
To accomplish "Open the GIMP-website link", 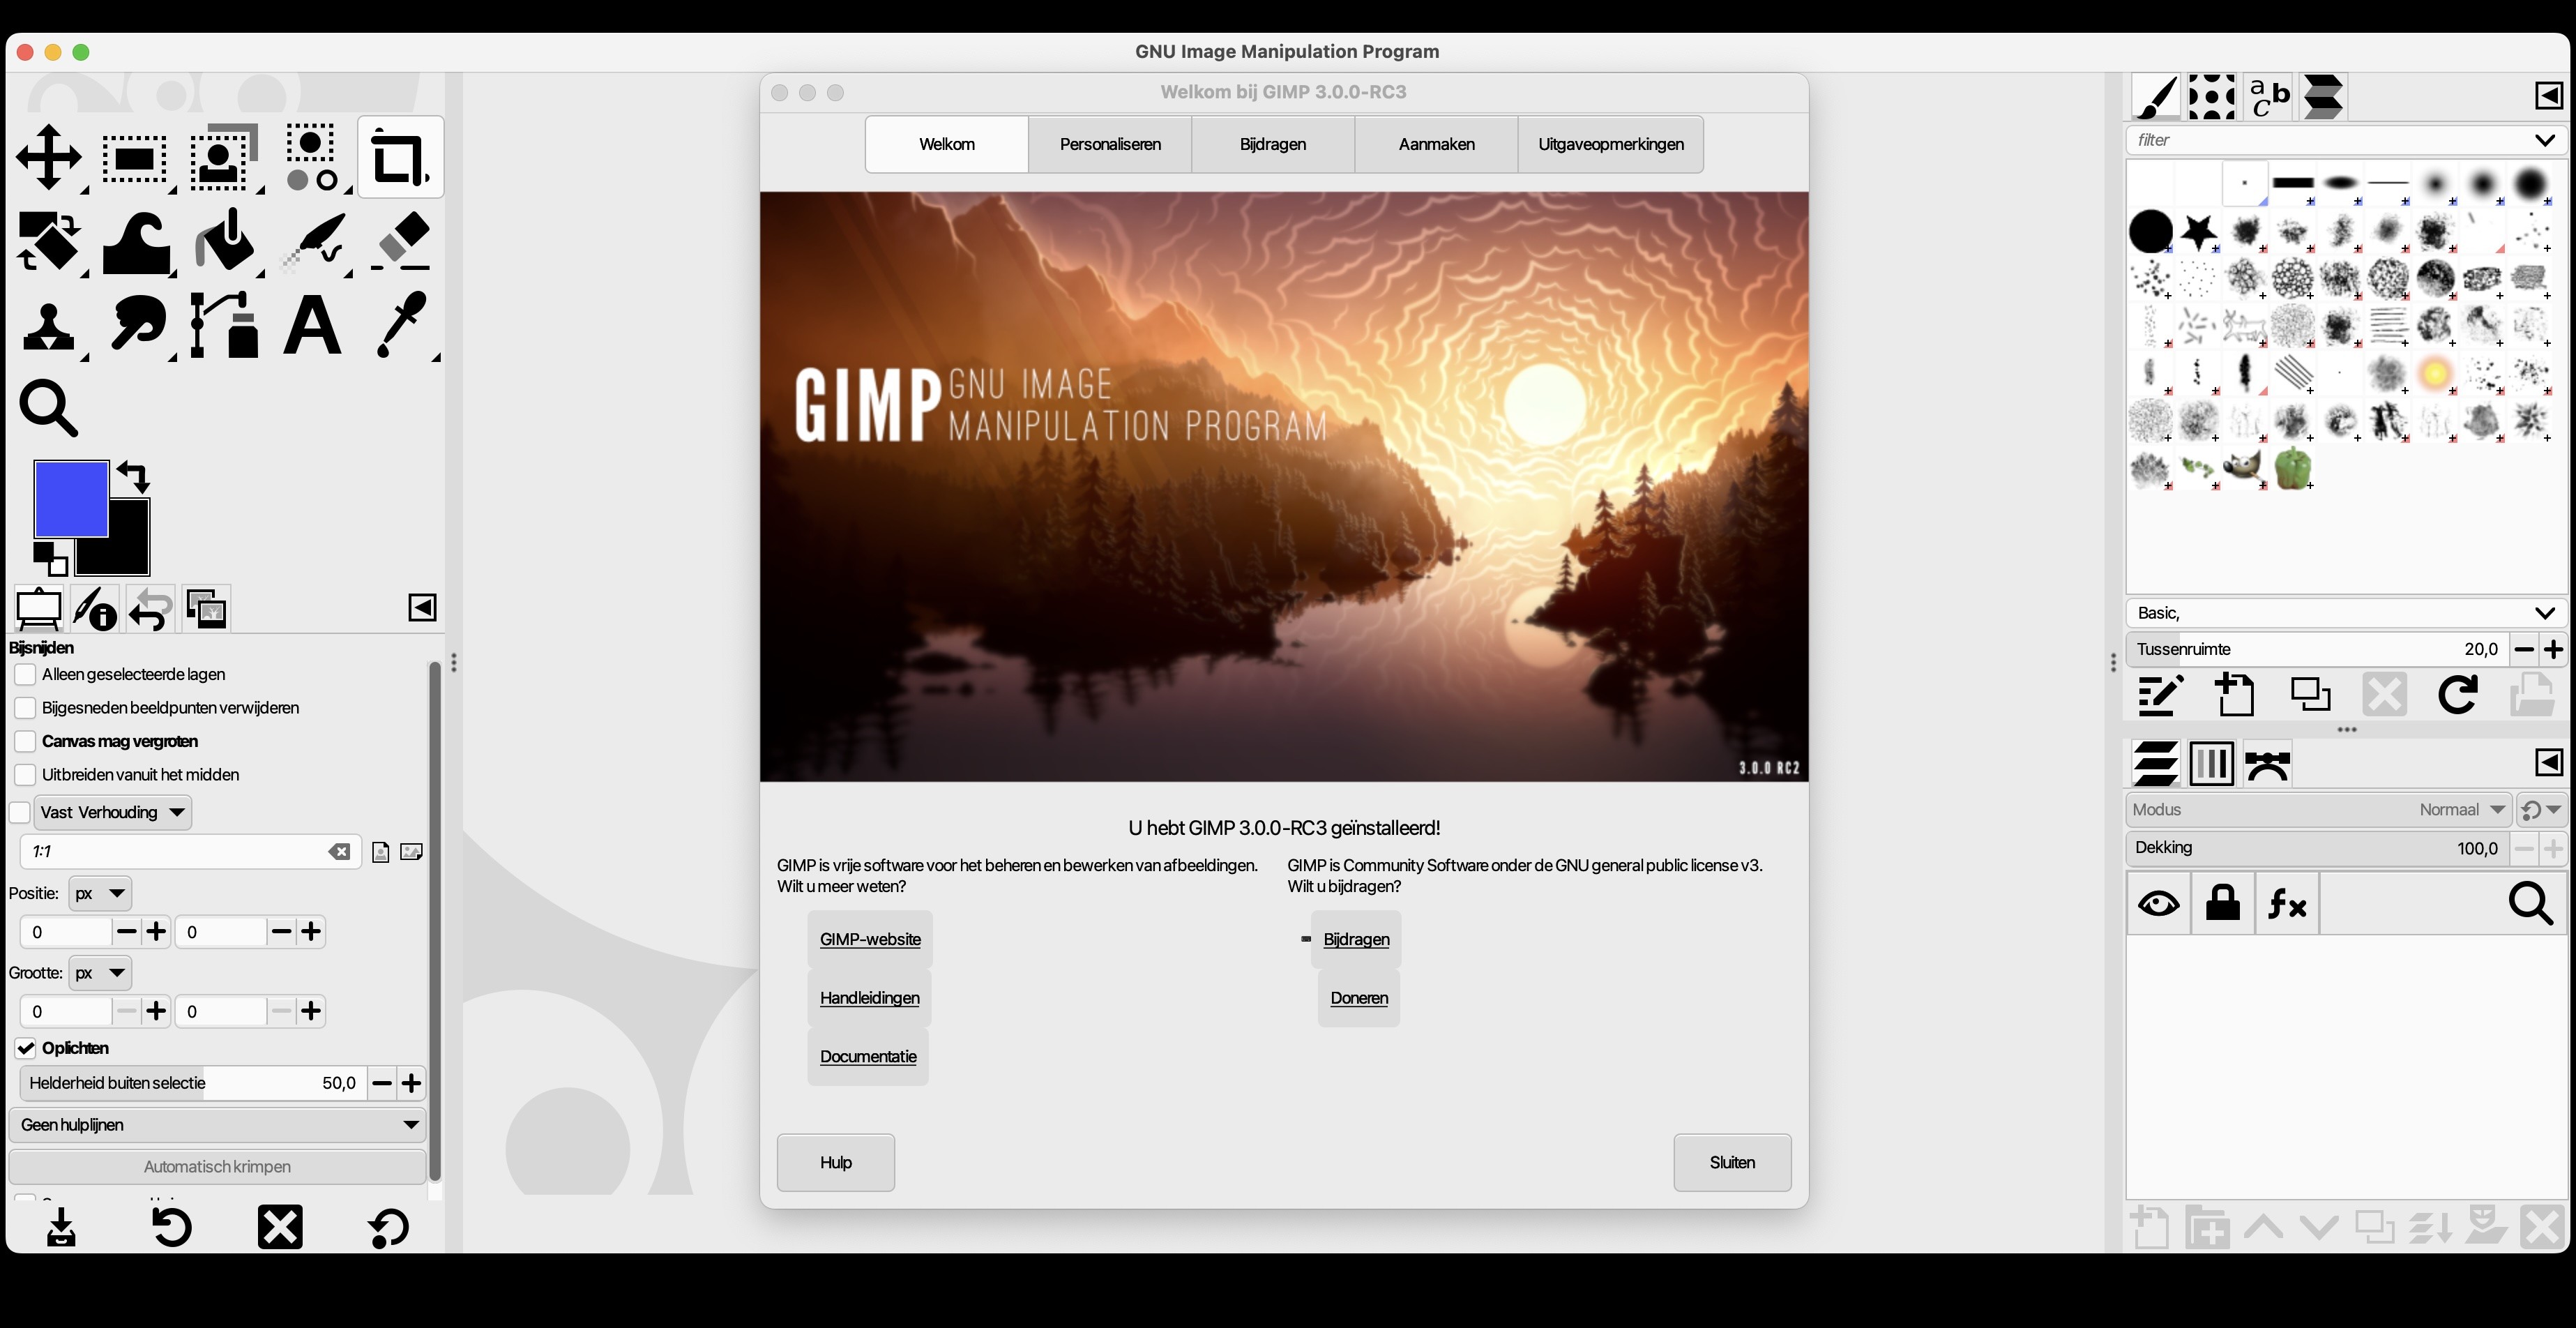I will click(x=870, y=939).
